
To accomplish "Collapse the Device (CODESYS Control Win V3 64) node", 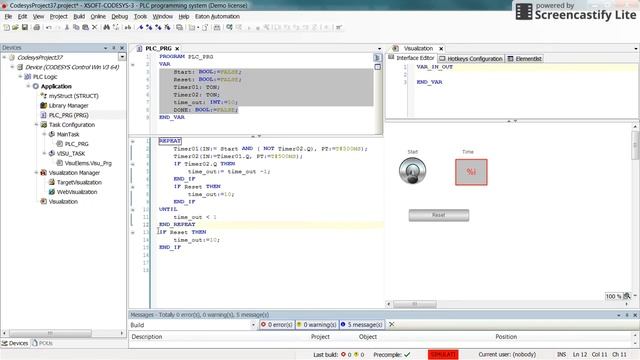I will point(12,67).
